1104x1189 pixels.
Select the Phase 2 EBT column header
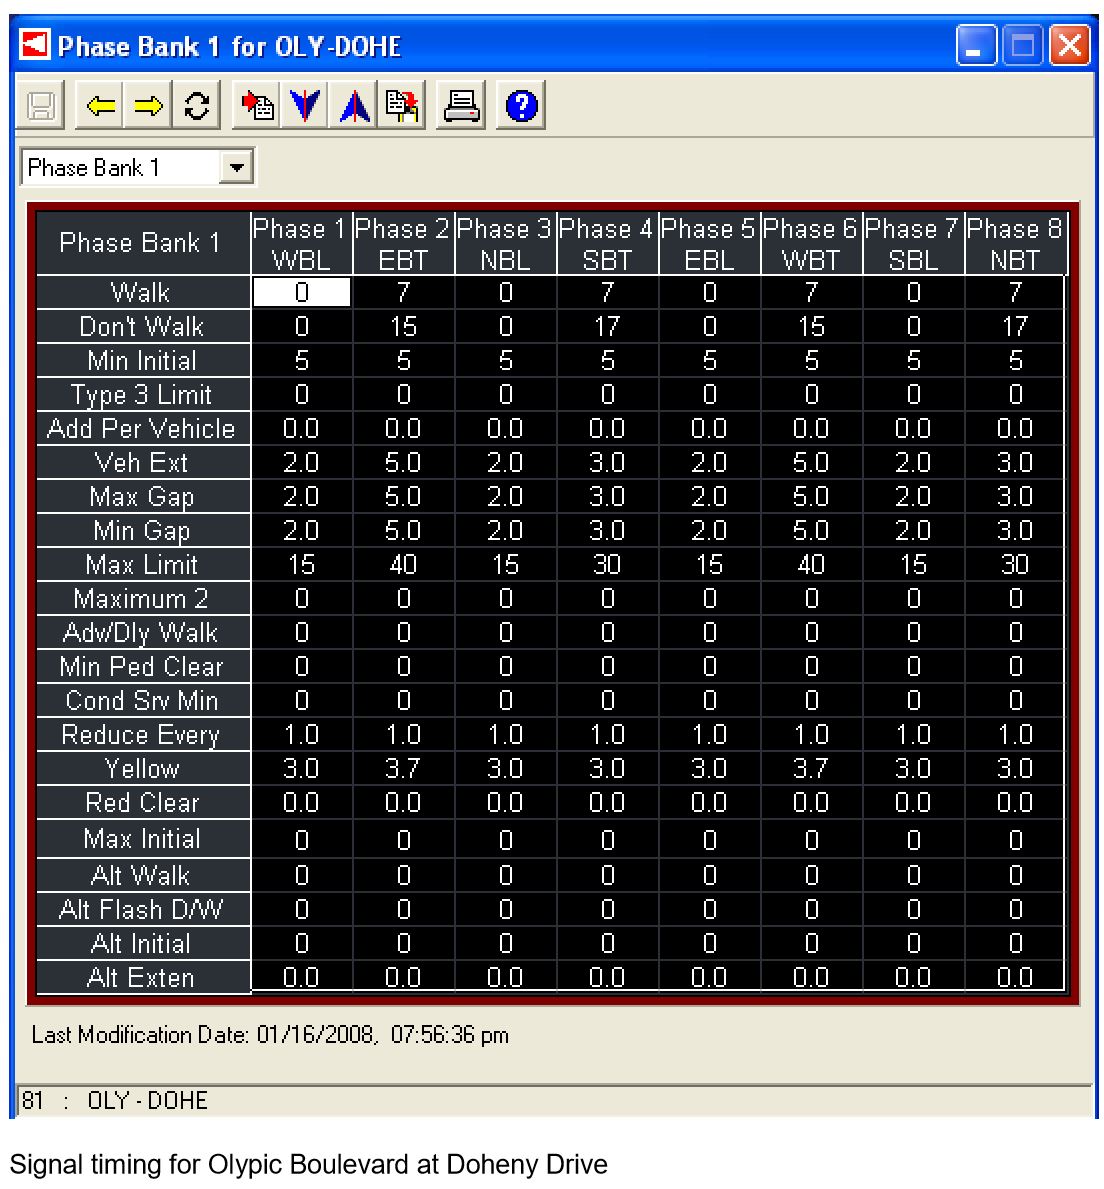click(x=403, y=243)
